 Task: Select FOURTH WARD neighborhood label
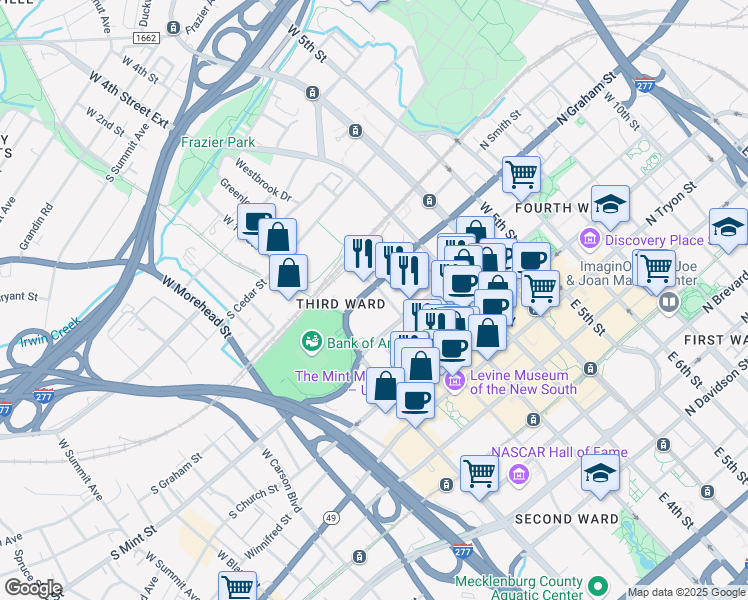pos(552,208)
